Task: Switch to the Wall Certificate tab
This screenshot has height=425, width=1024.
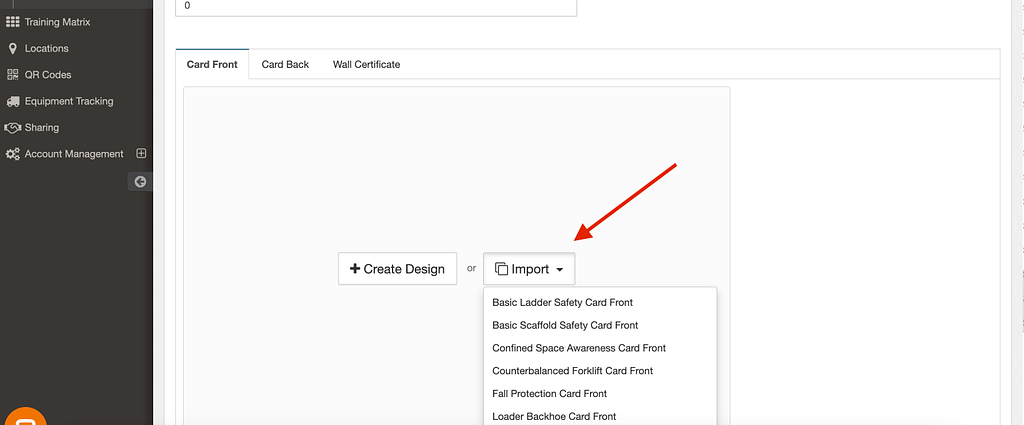Action: tap(366, 65)
